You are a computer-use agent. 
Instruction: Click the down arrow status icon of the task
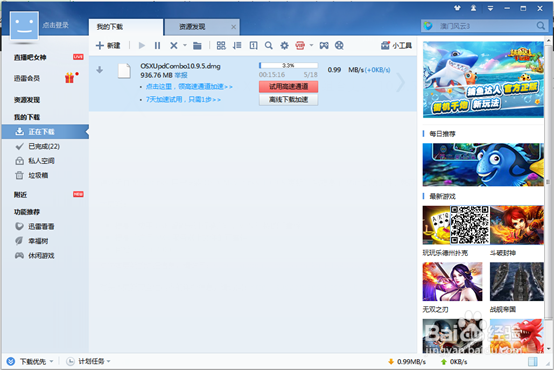(100, 70)
